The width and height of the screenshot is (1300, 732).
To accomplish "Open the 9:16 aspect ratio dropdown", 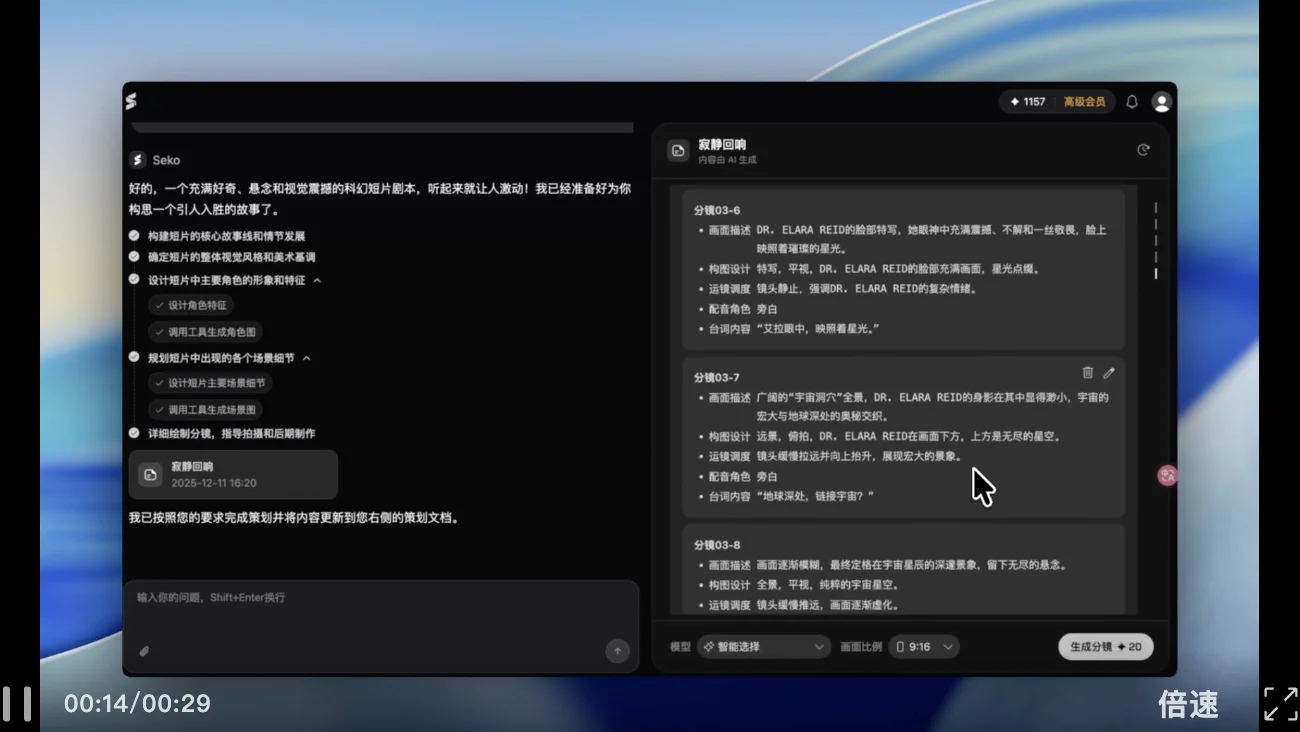I will pos(923,647).
